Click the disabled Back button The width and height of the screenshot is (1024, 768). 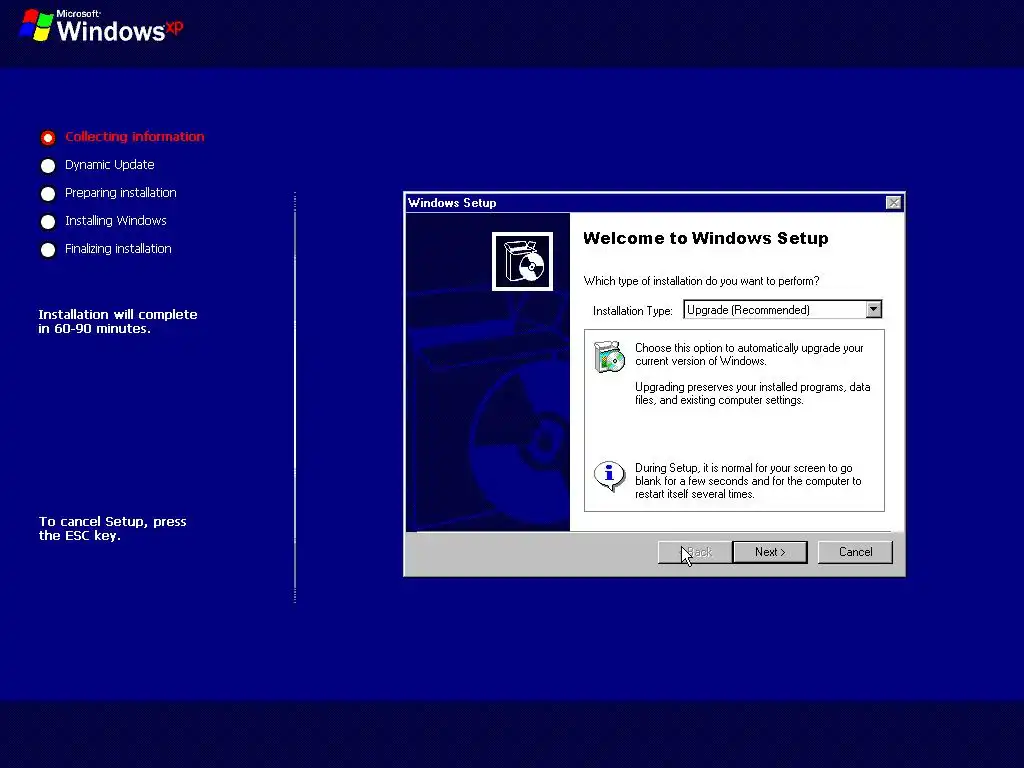coord(695,552)
